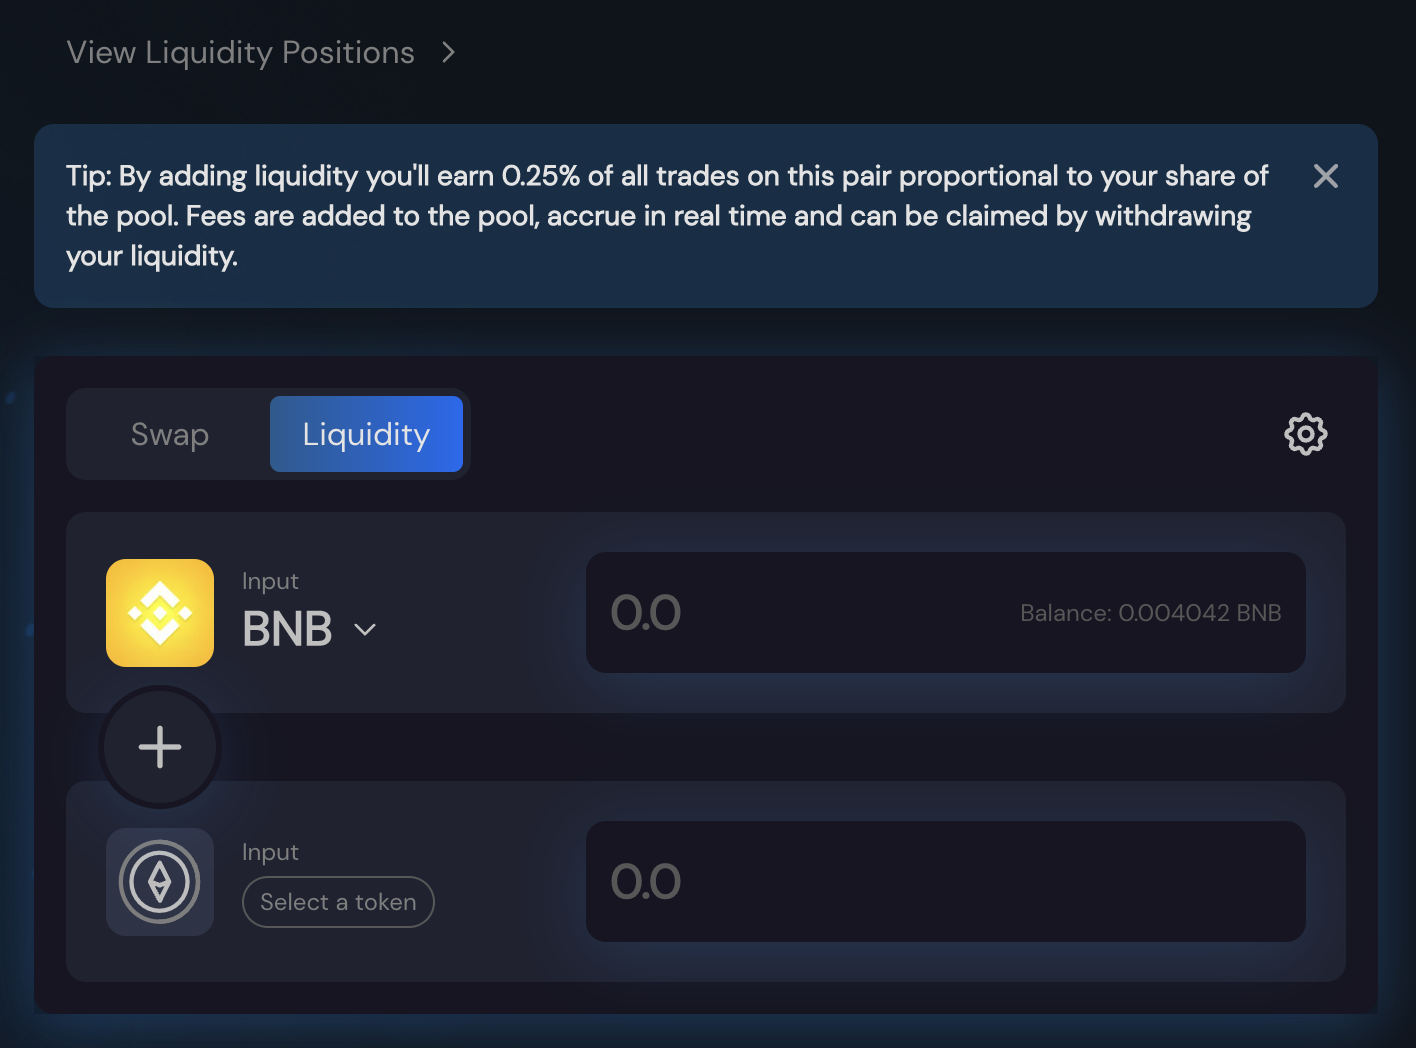
Task: Click the placeholder token icon
Action: pyautogui.click(x=160, y=882)
